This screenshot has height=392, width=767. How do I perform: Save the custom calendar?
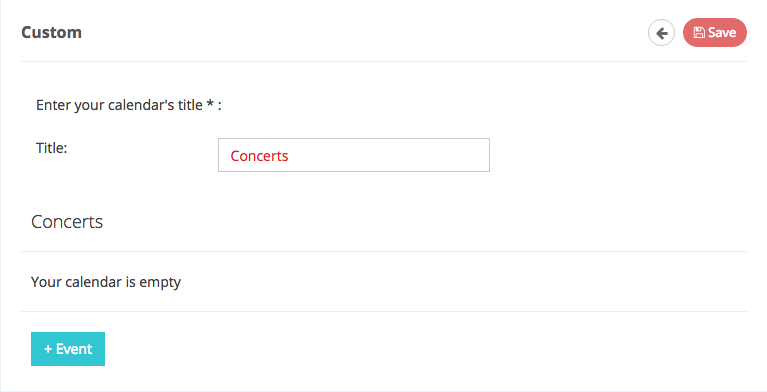[715, 32]
